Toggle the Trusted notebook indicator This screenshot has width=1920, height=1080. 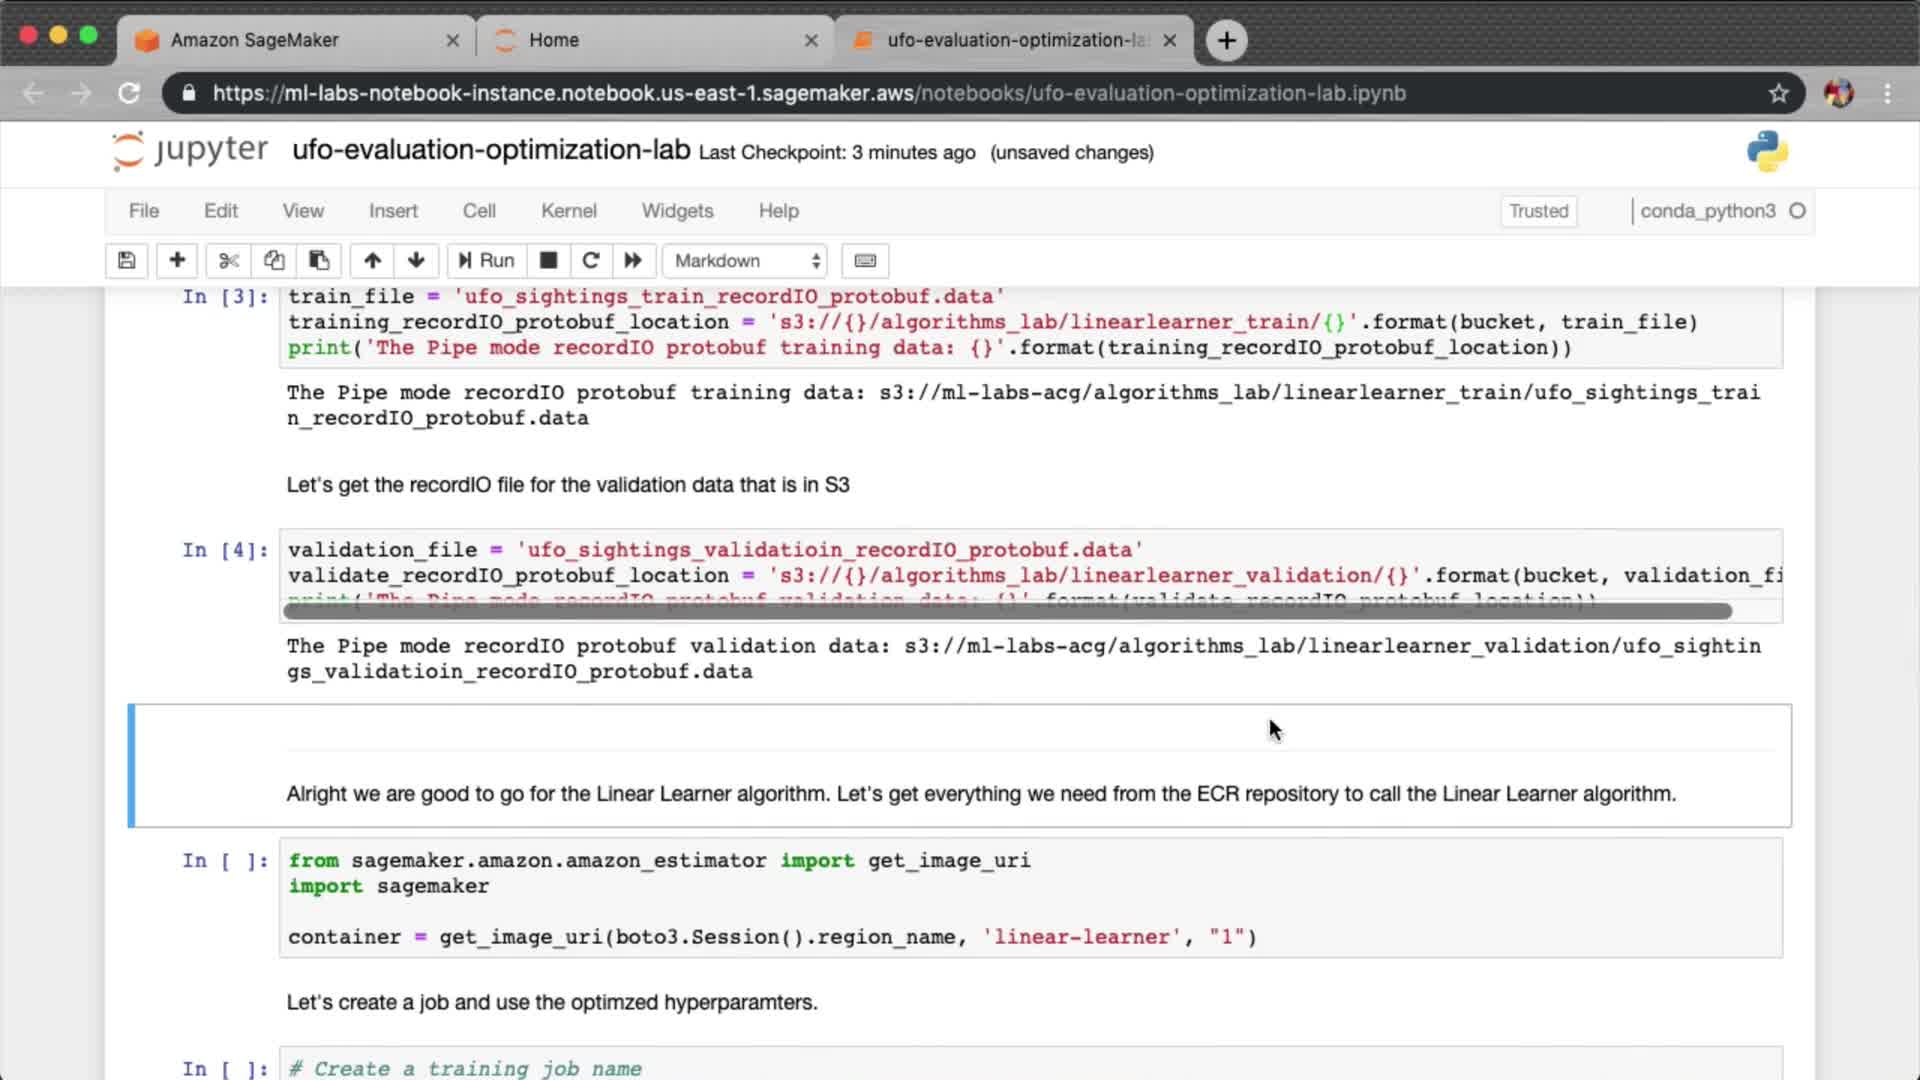pos(1538,211)
